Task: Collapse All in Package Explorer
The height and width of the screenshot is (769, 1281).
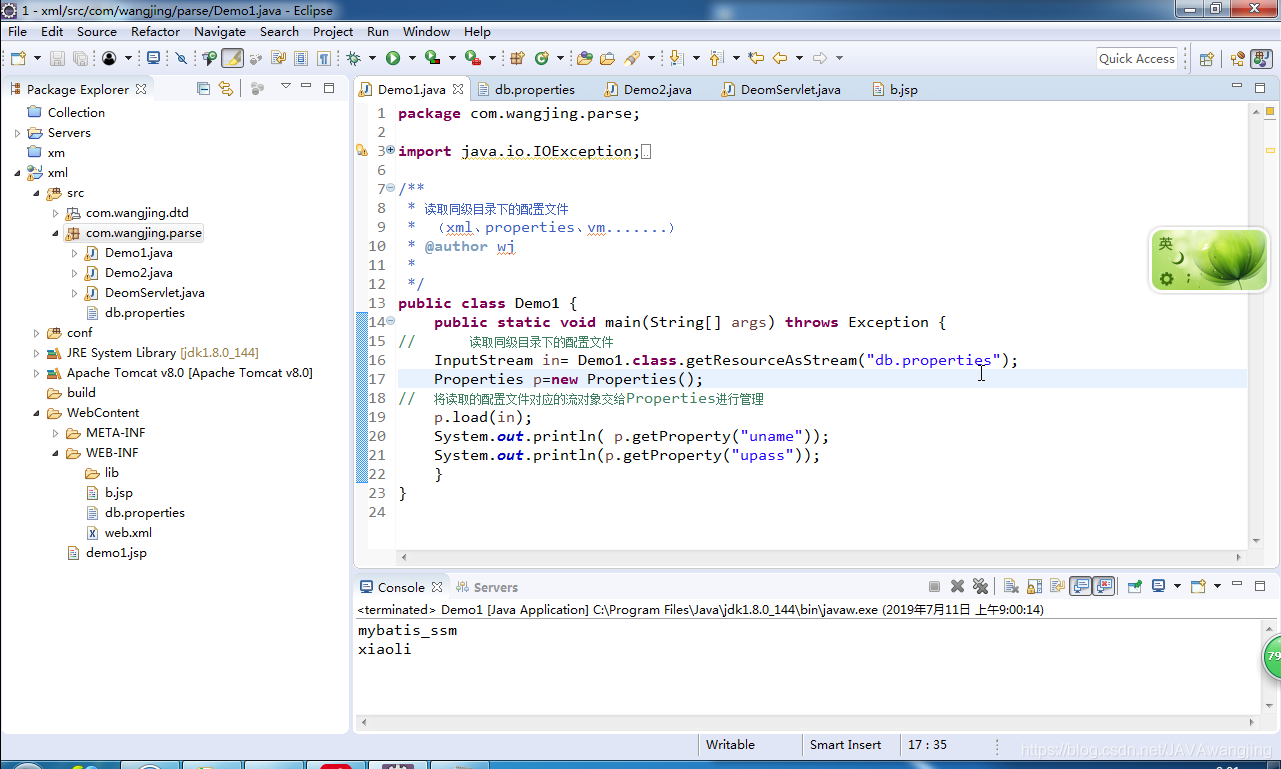Action: [x=204, y=88]
